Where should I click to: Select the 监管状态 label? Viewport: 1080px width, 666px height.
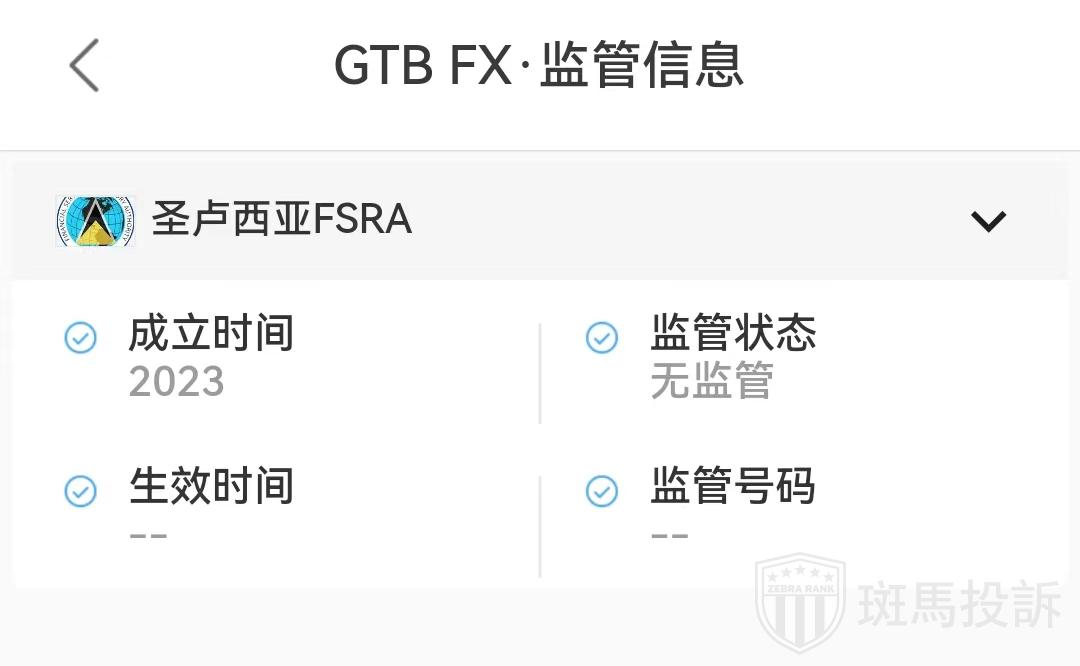tap(733, 334)
